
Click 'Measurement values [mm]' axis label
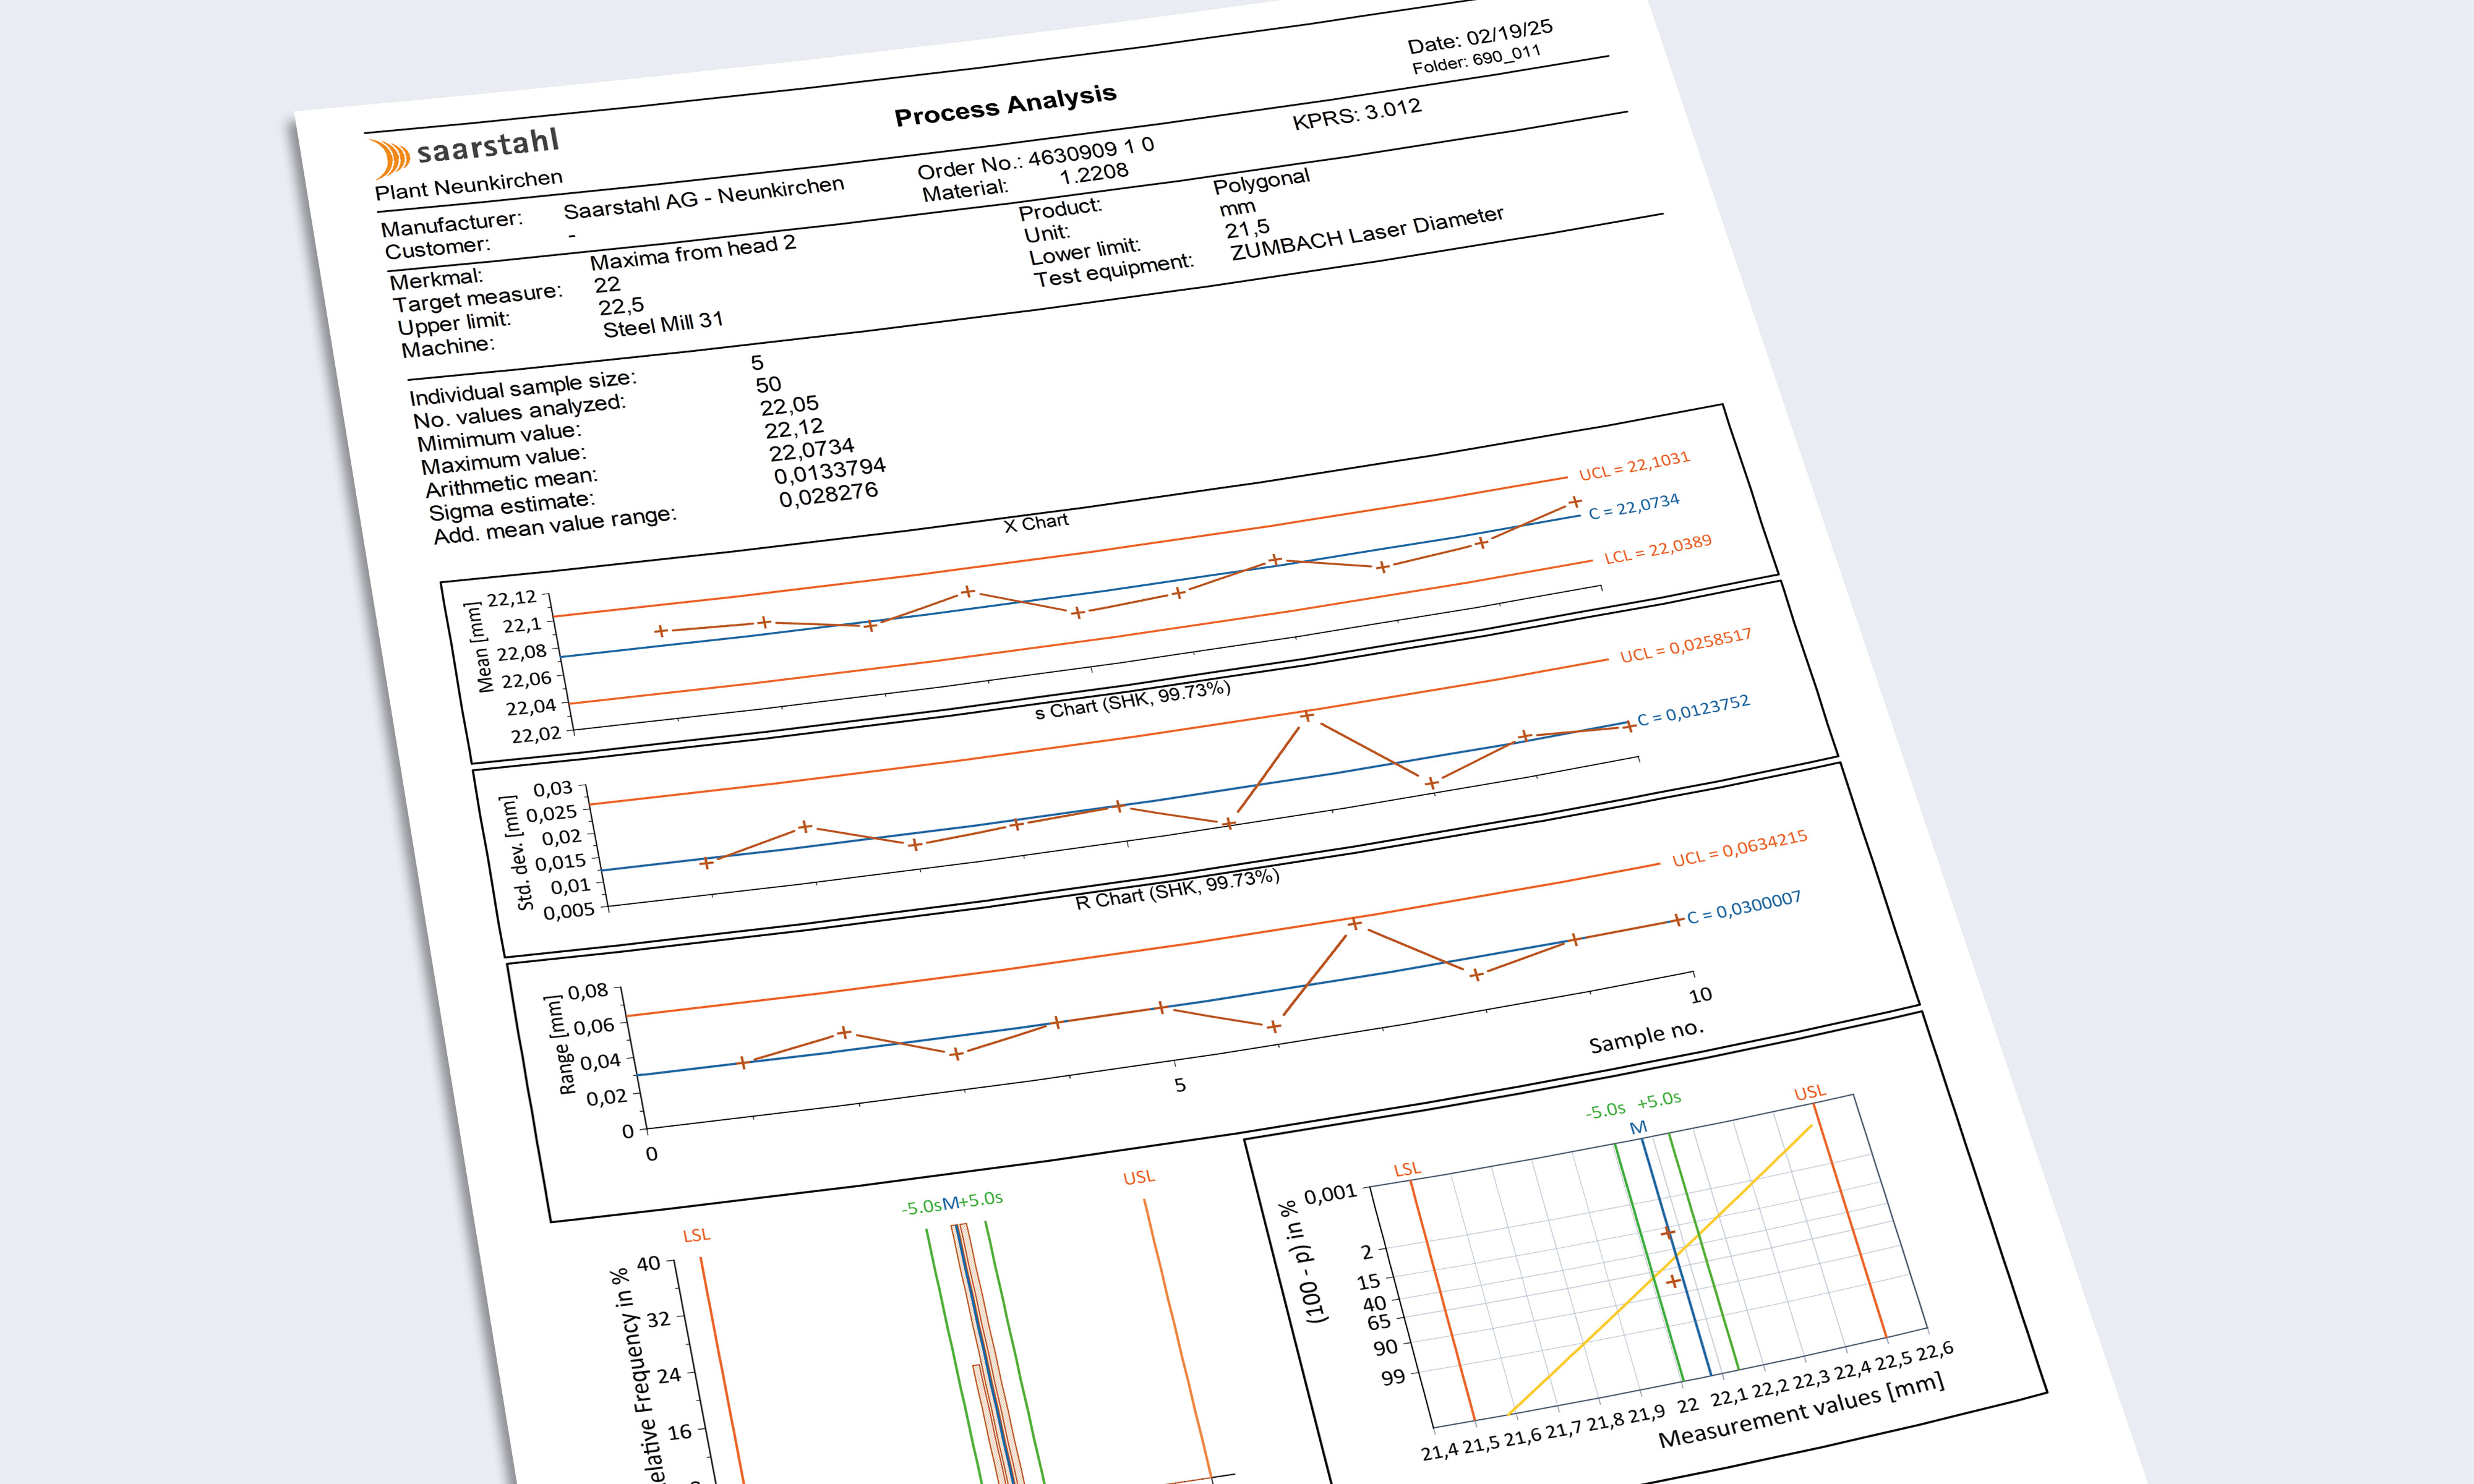coord(1802,1411)
